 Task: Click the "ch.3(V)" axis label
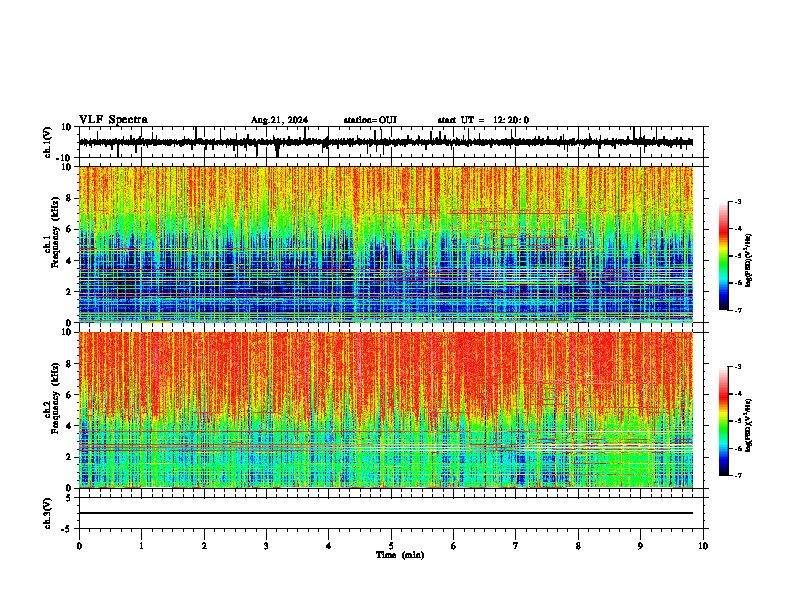coord(48,513)
